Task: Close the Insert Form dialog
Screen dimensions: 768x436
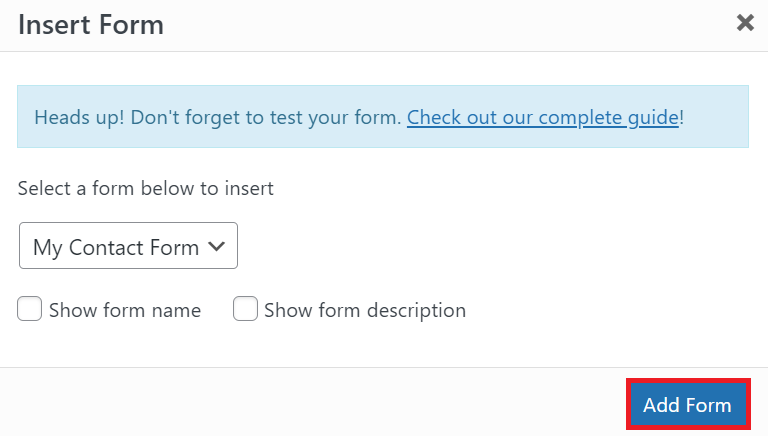Action: [x=745, y=23]
